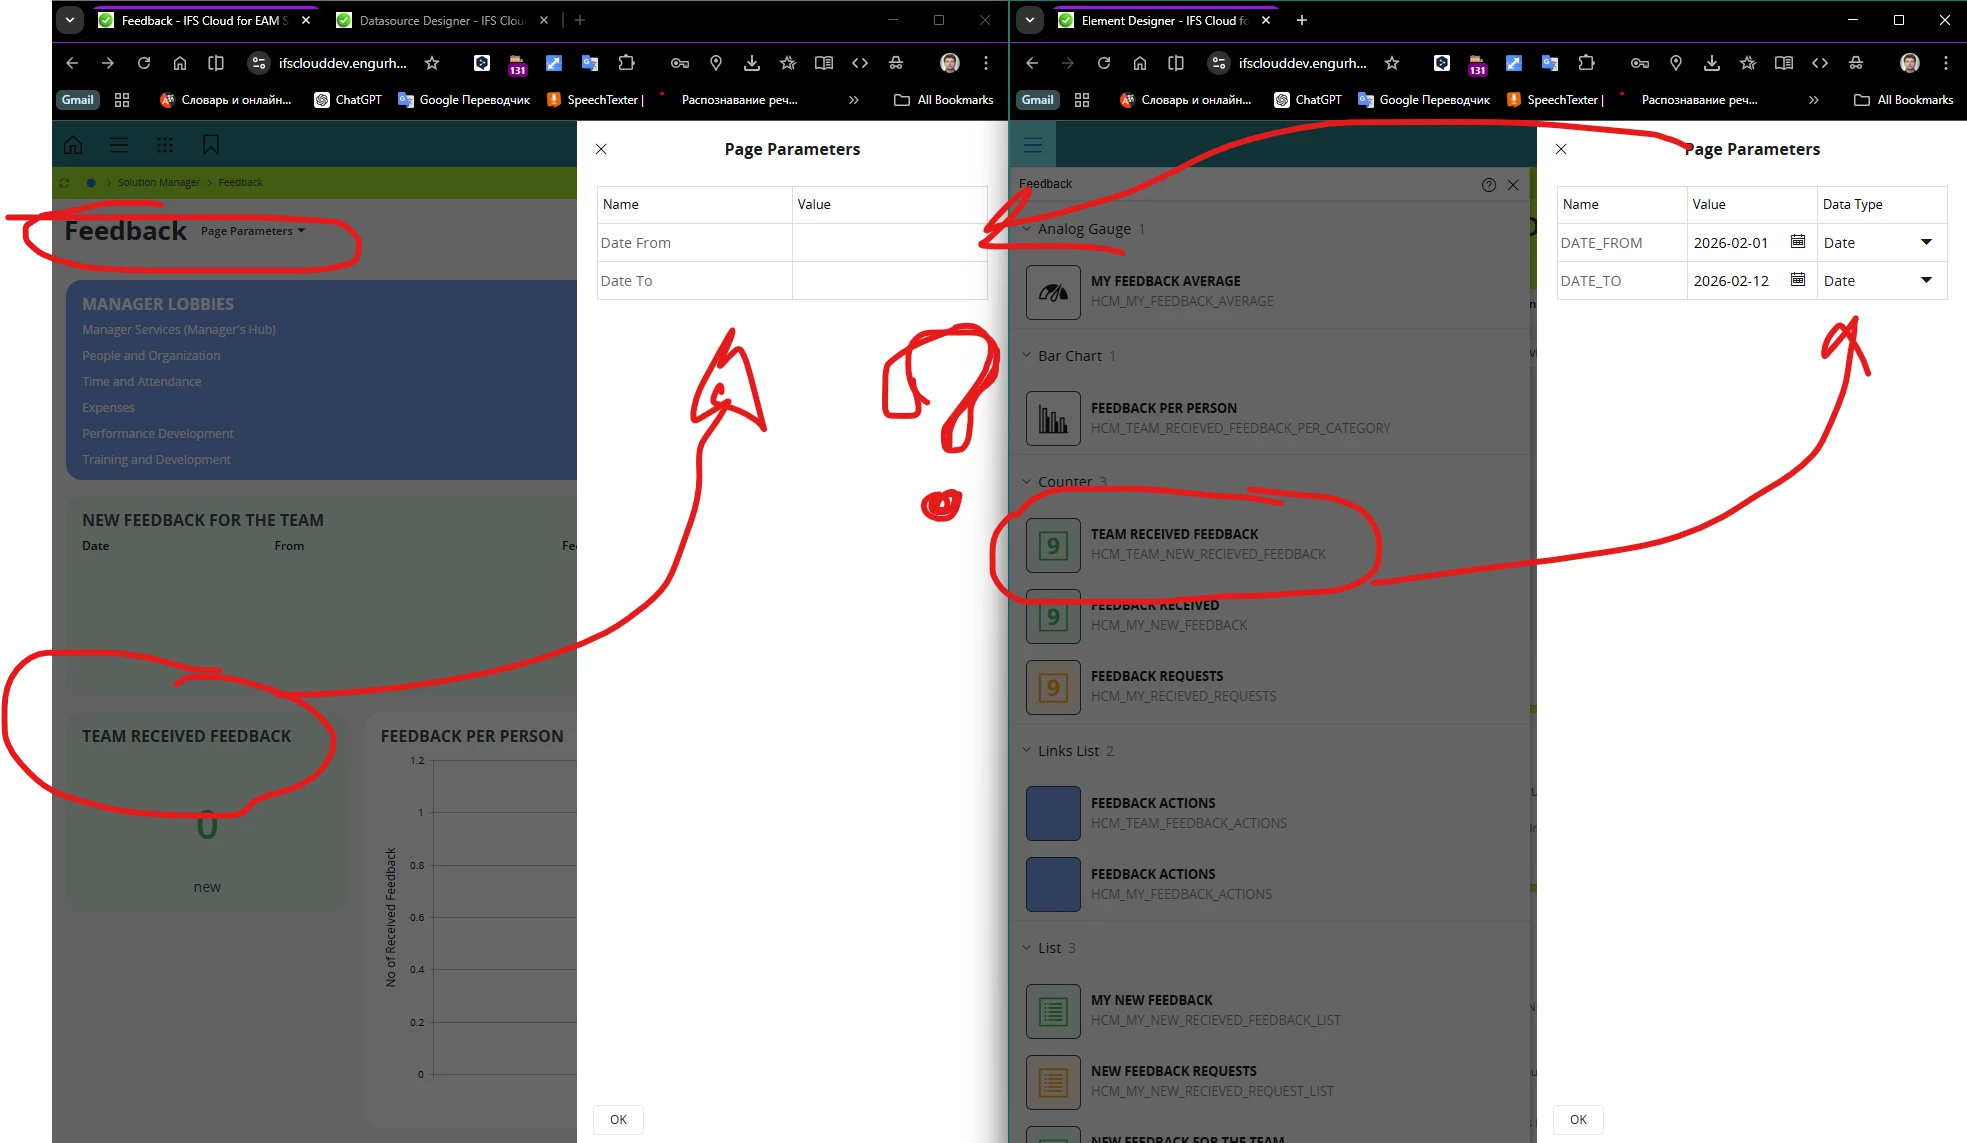Click the Team Received Feedback counter icon

tap(1052, 545)
